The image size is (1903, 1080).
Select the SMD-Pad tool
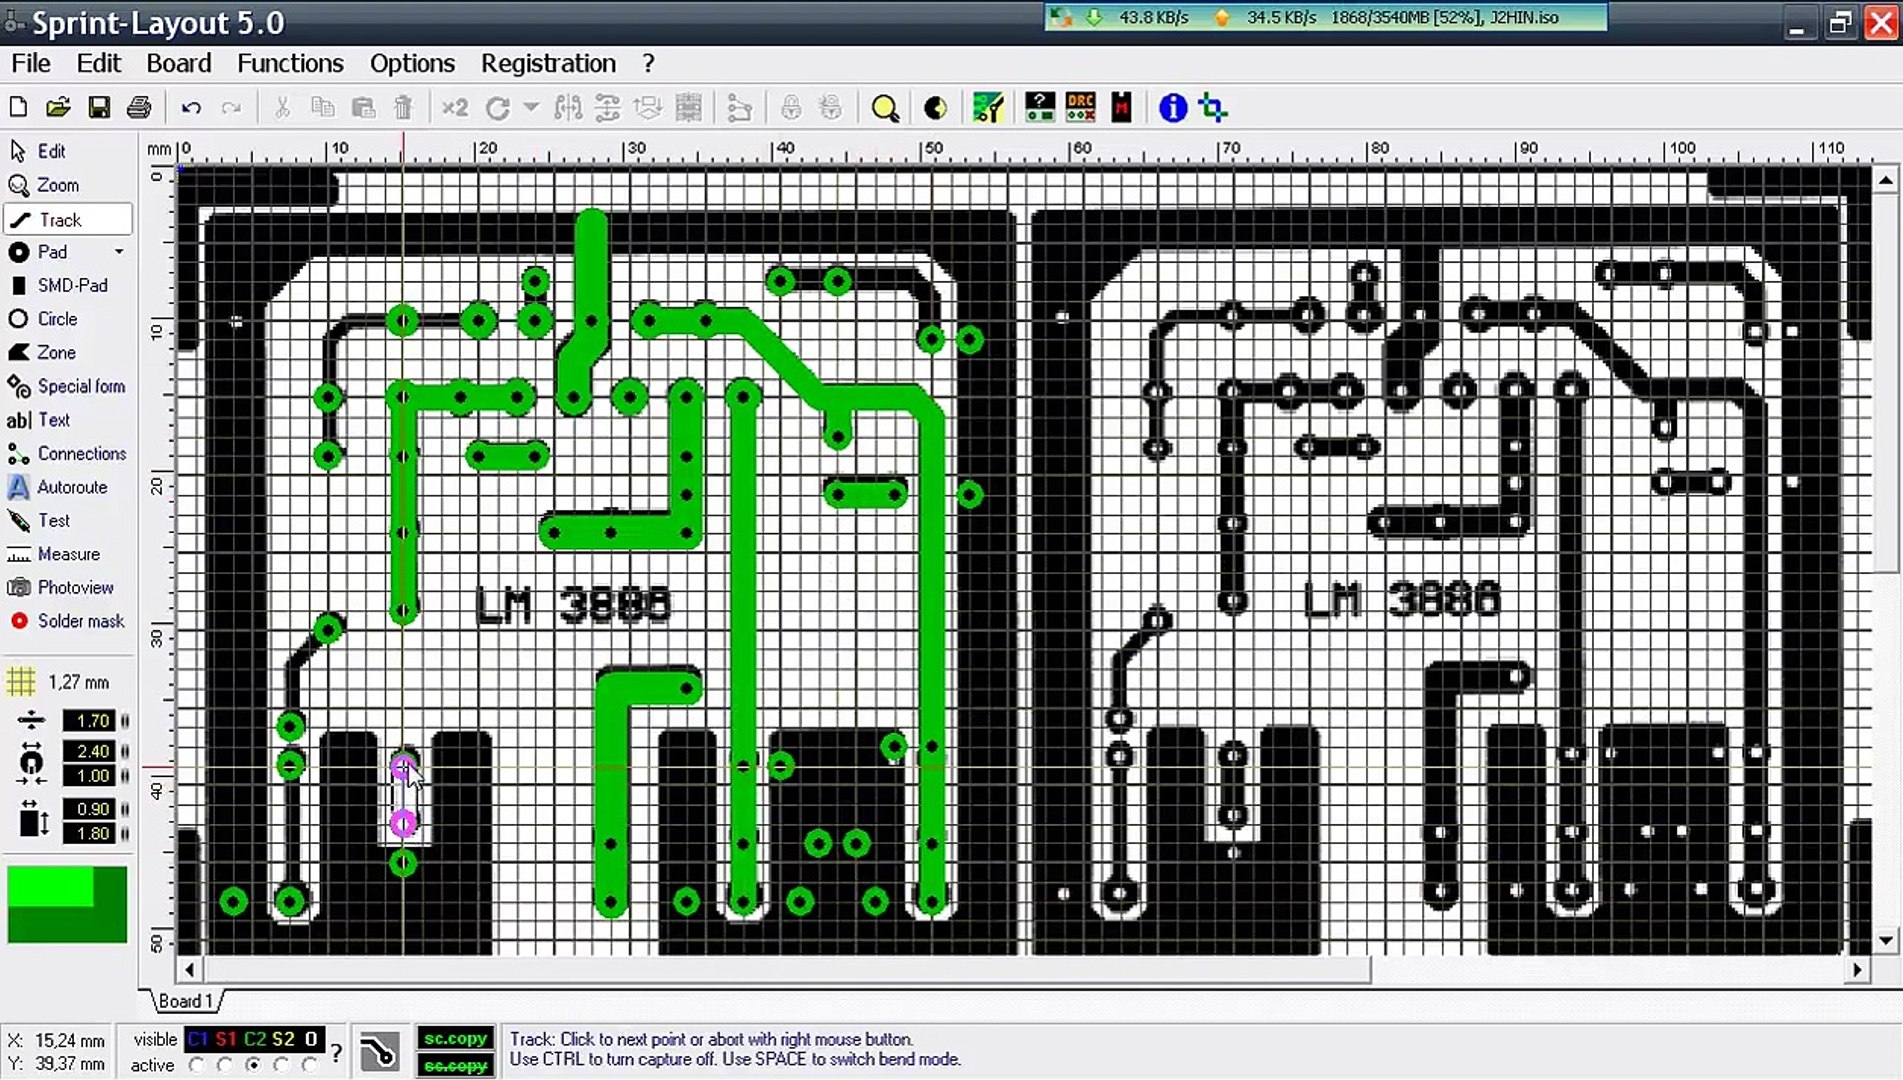[71, 286]
